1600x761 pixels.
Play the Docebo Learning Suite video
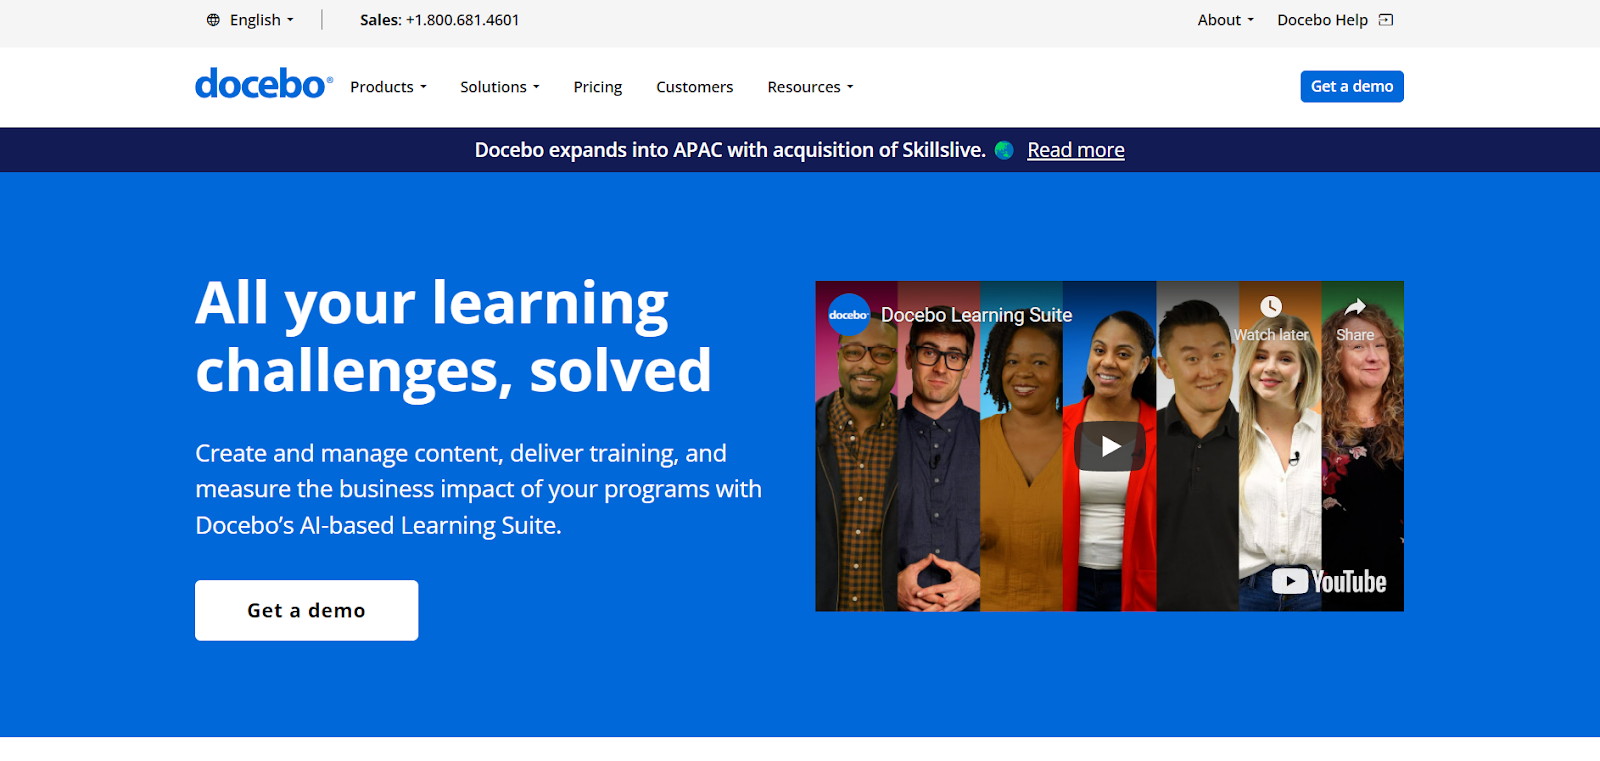(1110, 446)
